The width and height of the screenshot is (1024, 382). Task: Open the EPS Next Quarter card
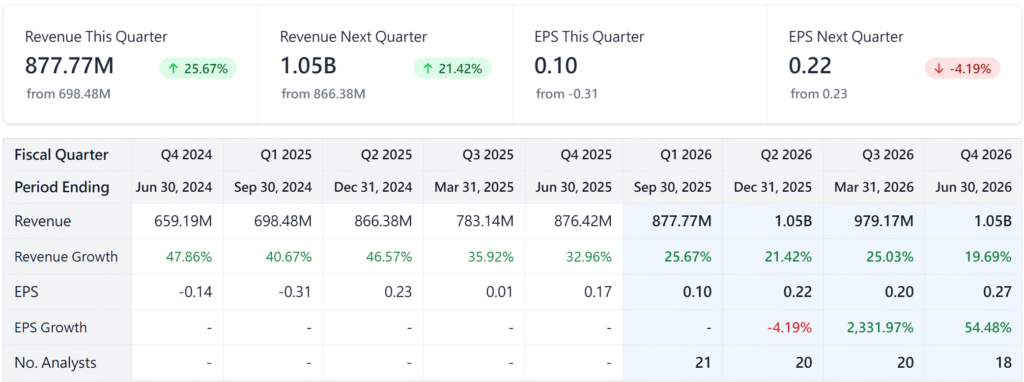pyautogui.click(x=894, y=64)
